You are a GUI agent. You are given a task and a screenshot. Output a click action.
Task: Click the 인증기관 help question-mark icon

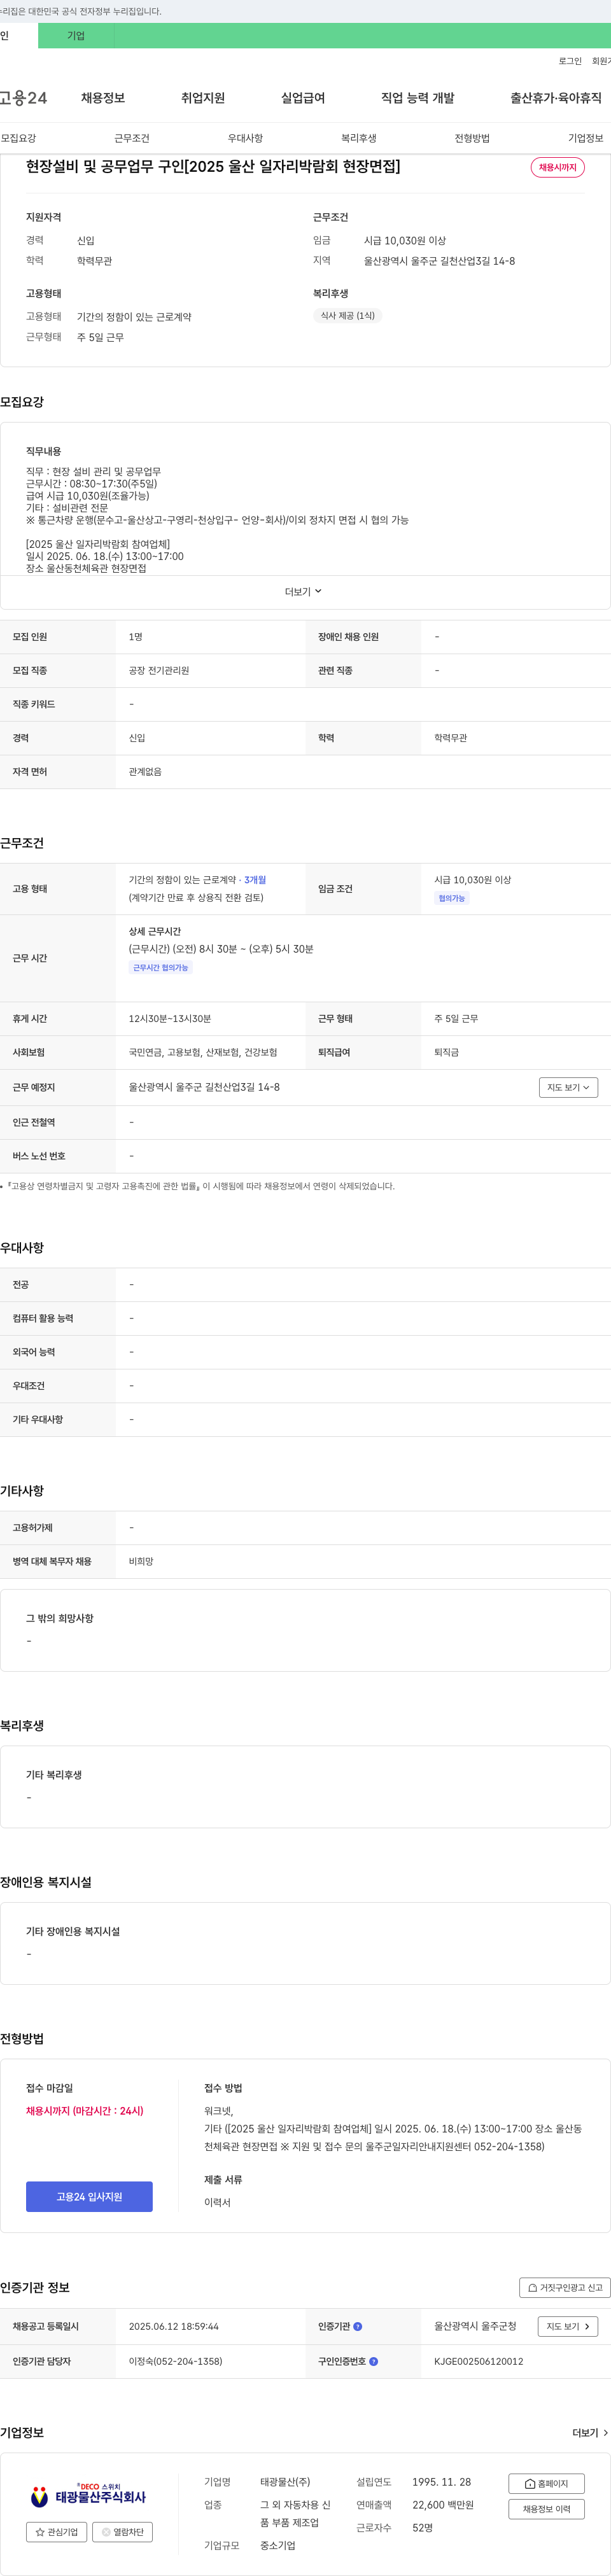(x=358, y=2326)
